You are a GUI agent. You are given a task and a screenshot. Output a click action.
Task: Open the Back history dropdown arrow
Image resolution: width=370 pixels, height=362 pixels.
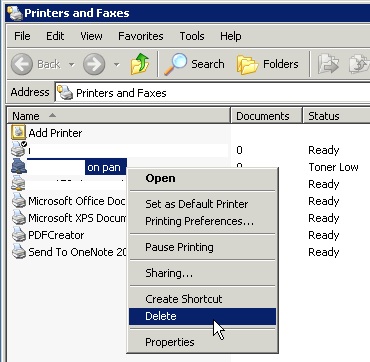[72, 64]
